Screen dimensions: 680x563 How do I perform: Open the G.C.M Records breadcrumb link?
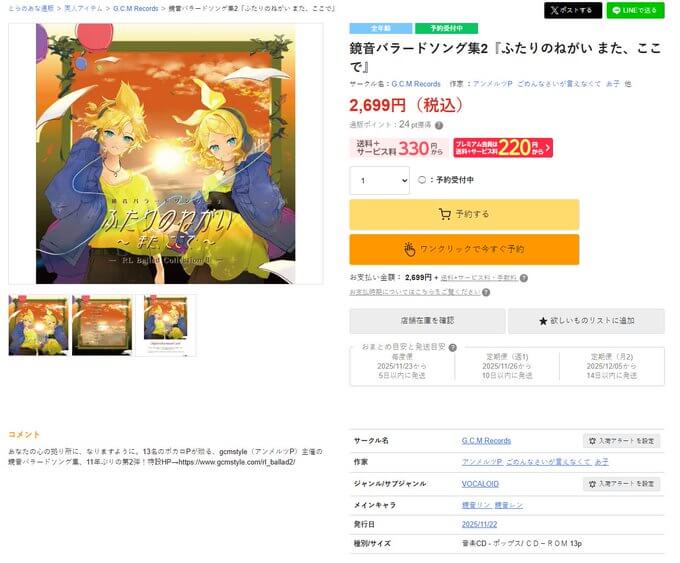(x=136, y=9)
